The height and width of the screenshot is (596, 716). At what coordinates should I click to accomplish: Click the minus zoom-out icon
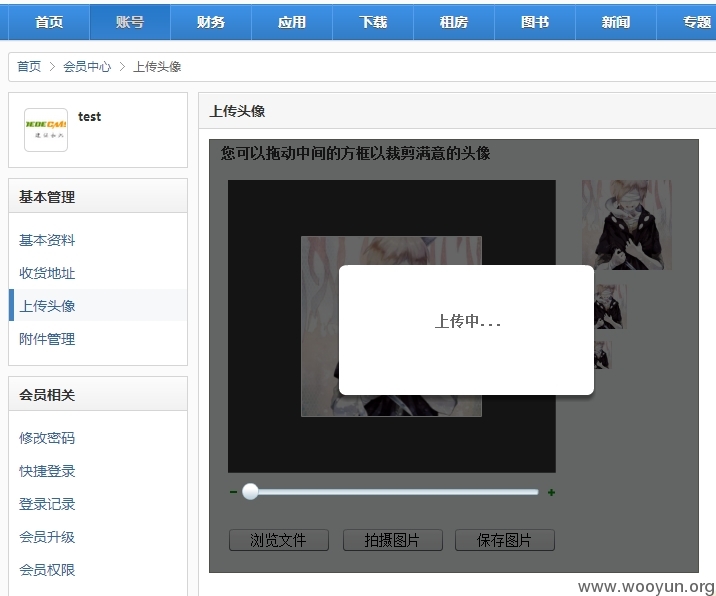tap(233, 492)
